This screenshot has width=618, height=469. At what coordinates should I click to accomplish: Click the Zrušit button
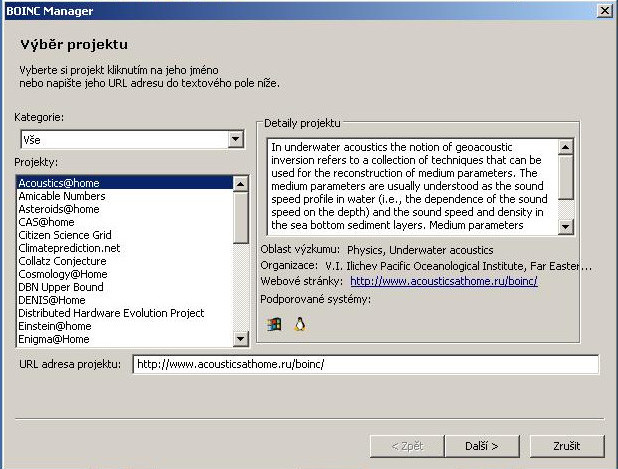[x=567, y=446]
